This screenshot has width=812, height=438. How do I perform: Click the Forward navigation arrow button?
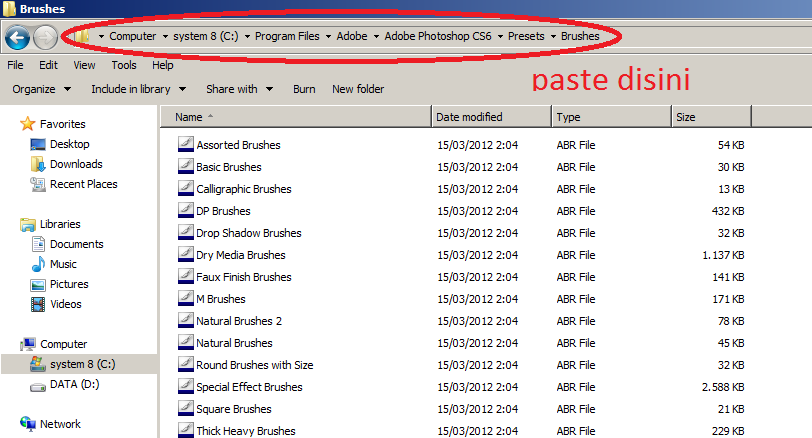(45, 37)
